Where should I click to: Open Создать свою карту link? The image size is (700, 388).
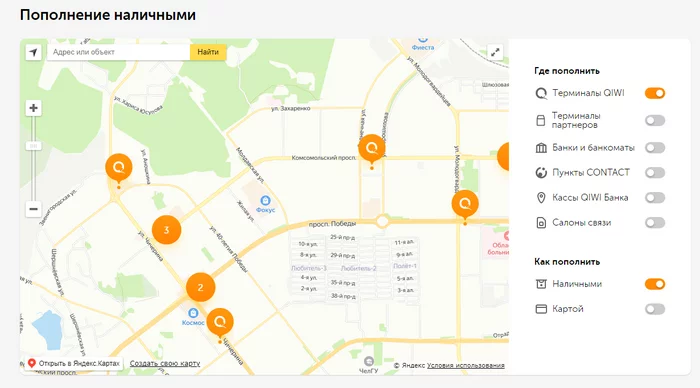pos(165,363)
